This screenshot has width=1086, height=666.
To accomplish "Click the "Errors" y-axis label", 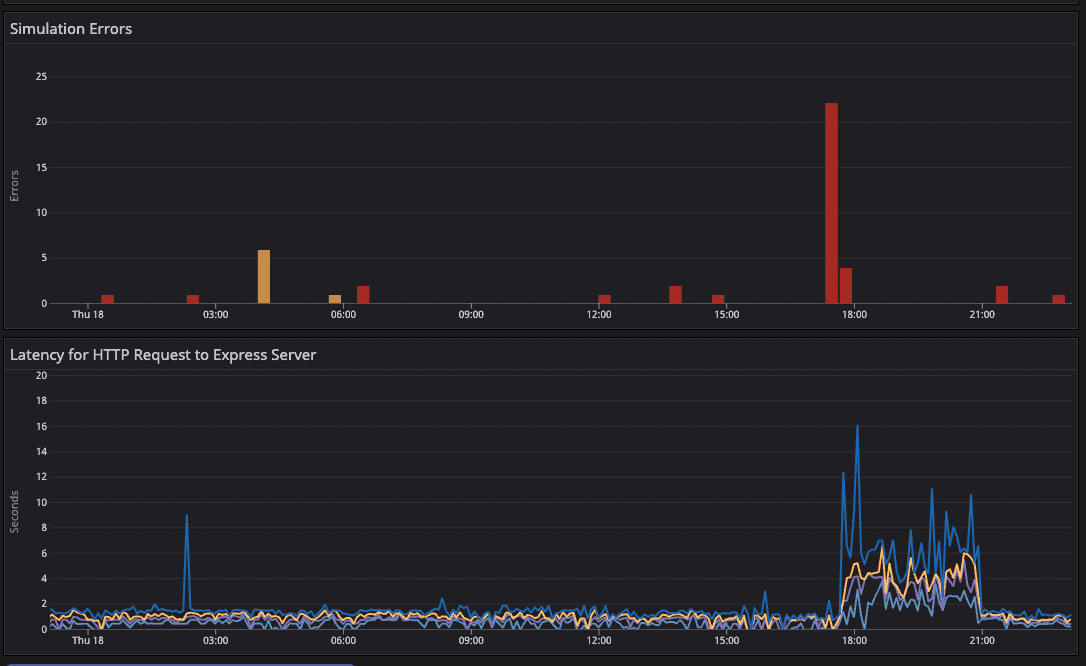I will (x=15, y=186).
